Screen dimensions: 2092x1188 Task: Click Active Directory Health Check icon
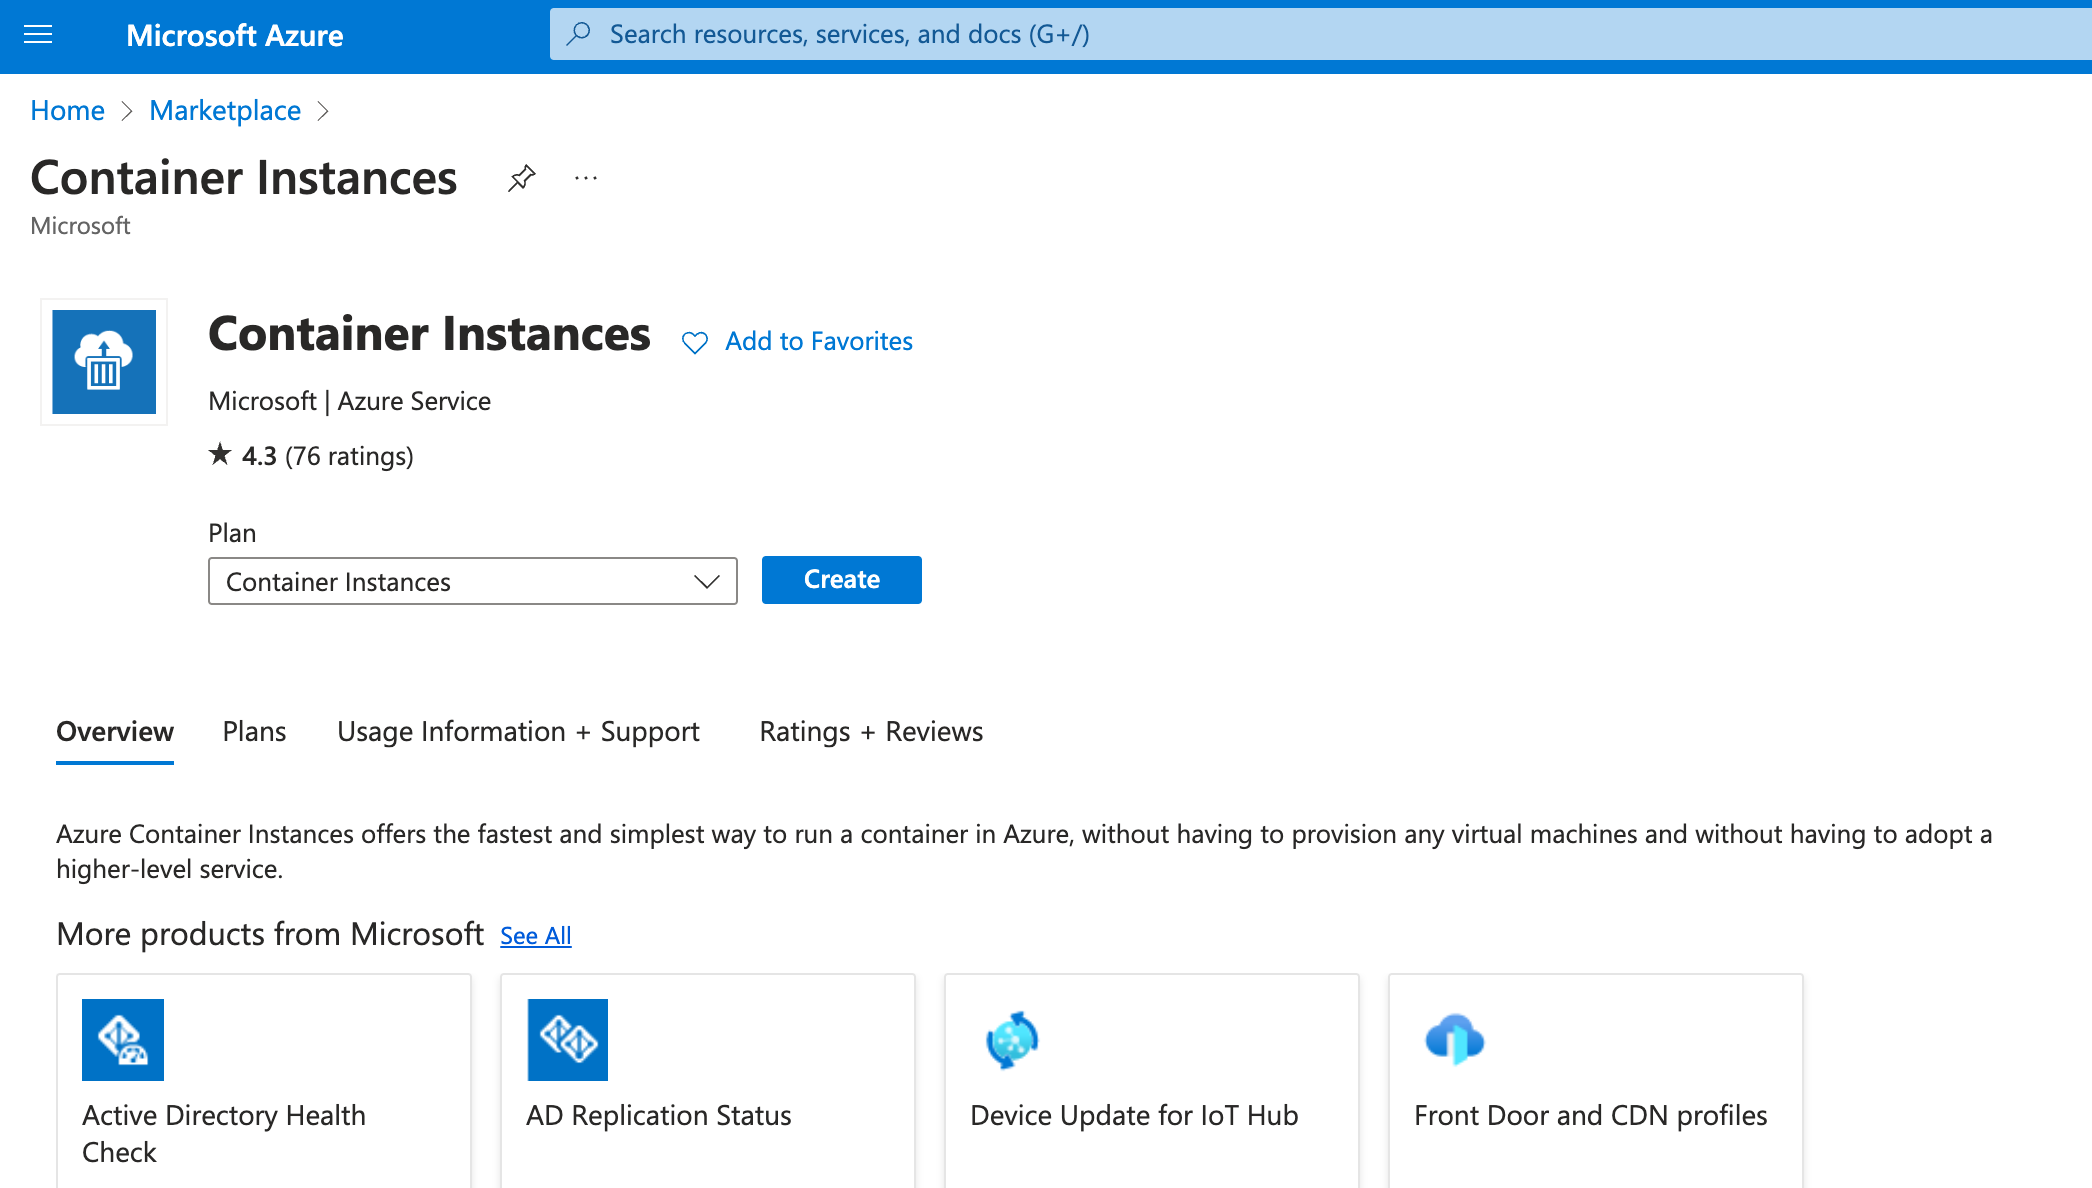pos(122,1039)
